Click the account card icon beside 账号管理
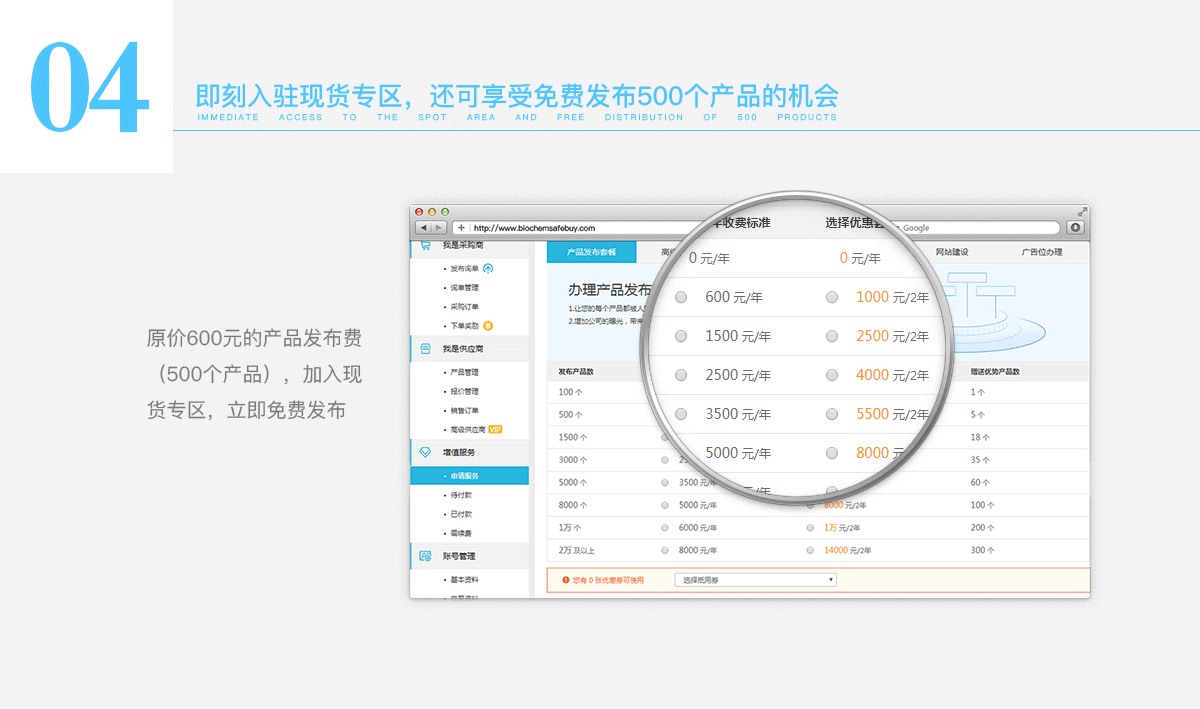Viewport: 1200px width, 709px height. click(425, 556)
